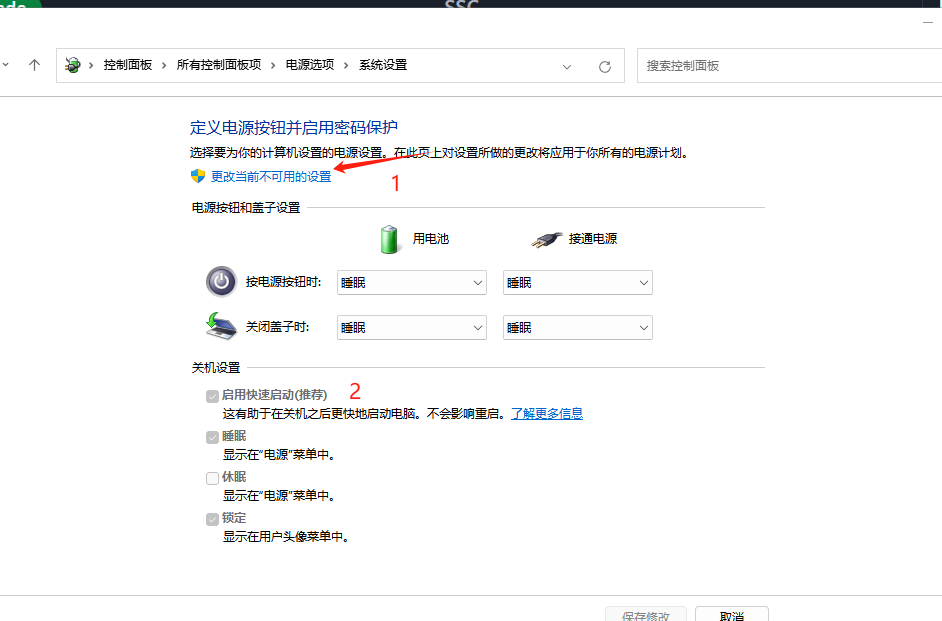Expand chevron after 电源选项 breadcrumb
This screenshot has width=942, height=621.
pos(346,65)
